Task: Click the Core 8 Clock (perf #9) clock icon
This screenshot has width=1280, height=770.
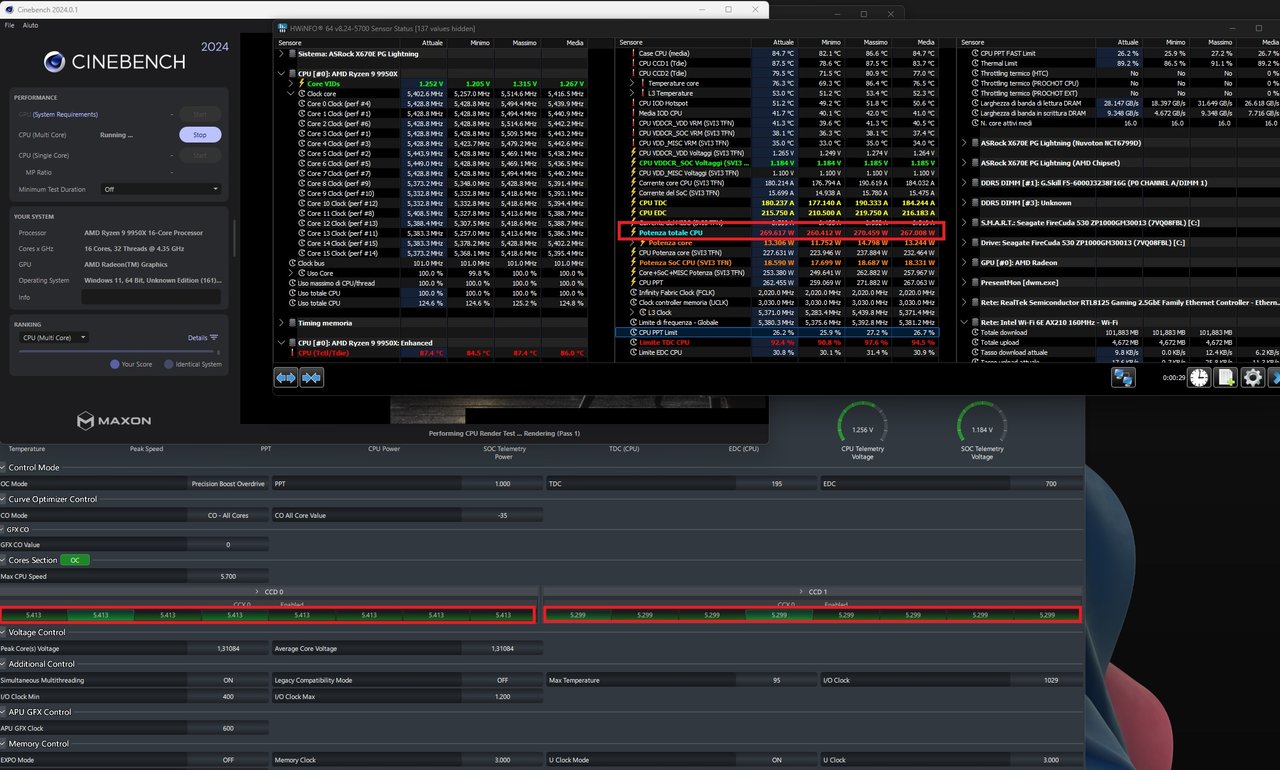Action: pyautogui.click(x=302, y=183)
